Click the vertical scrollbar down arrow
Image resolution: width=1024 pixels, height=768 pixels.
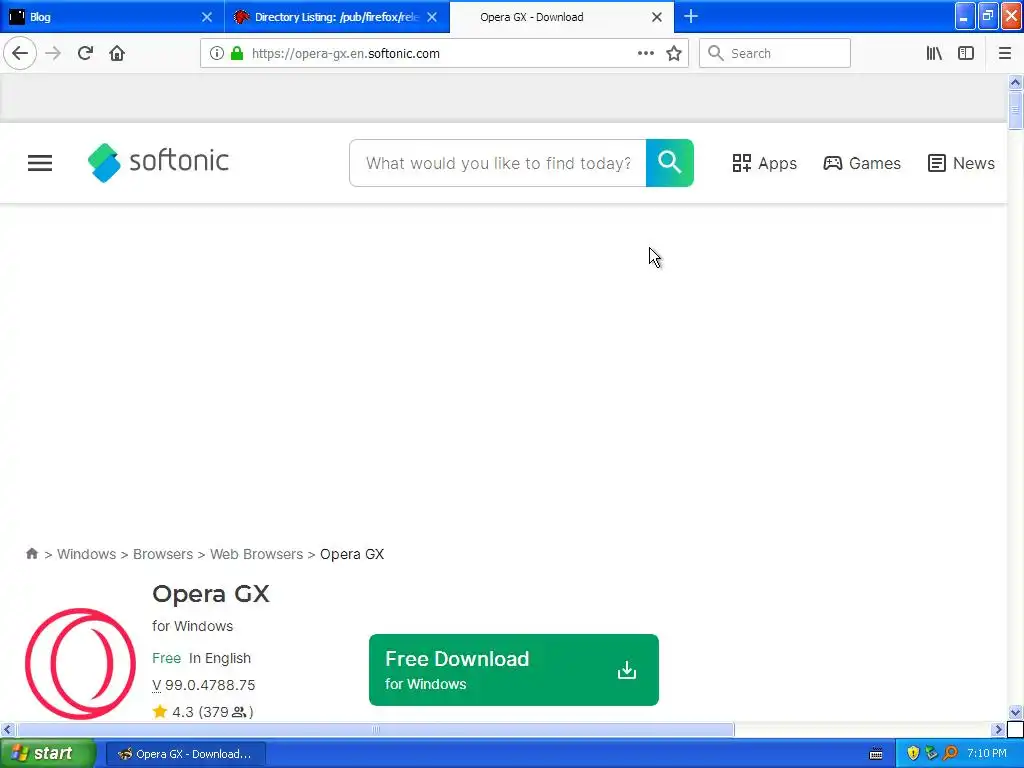click(x=1015, y=712)
